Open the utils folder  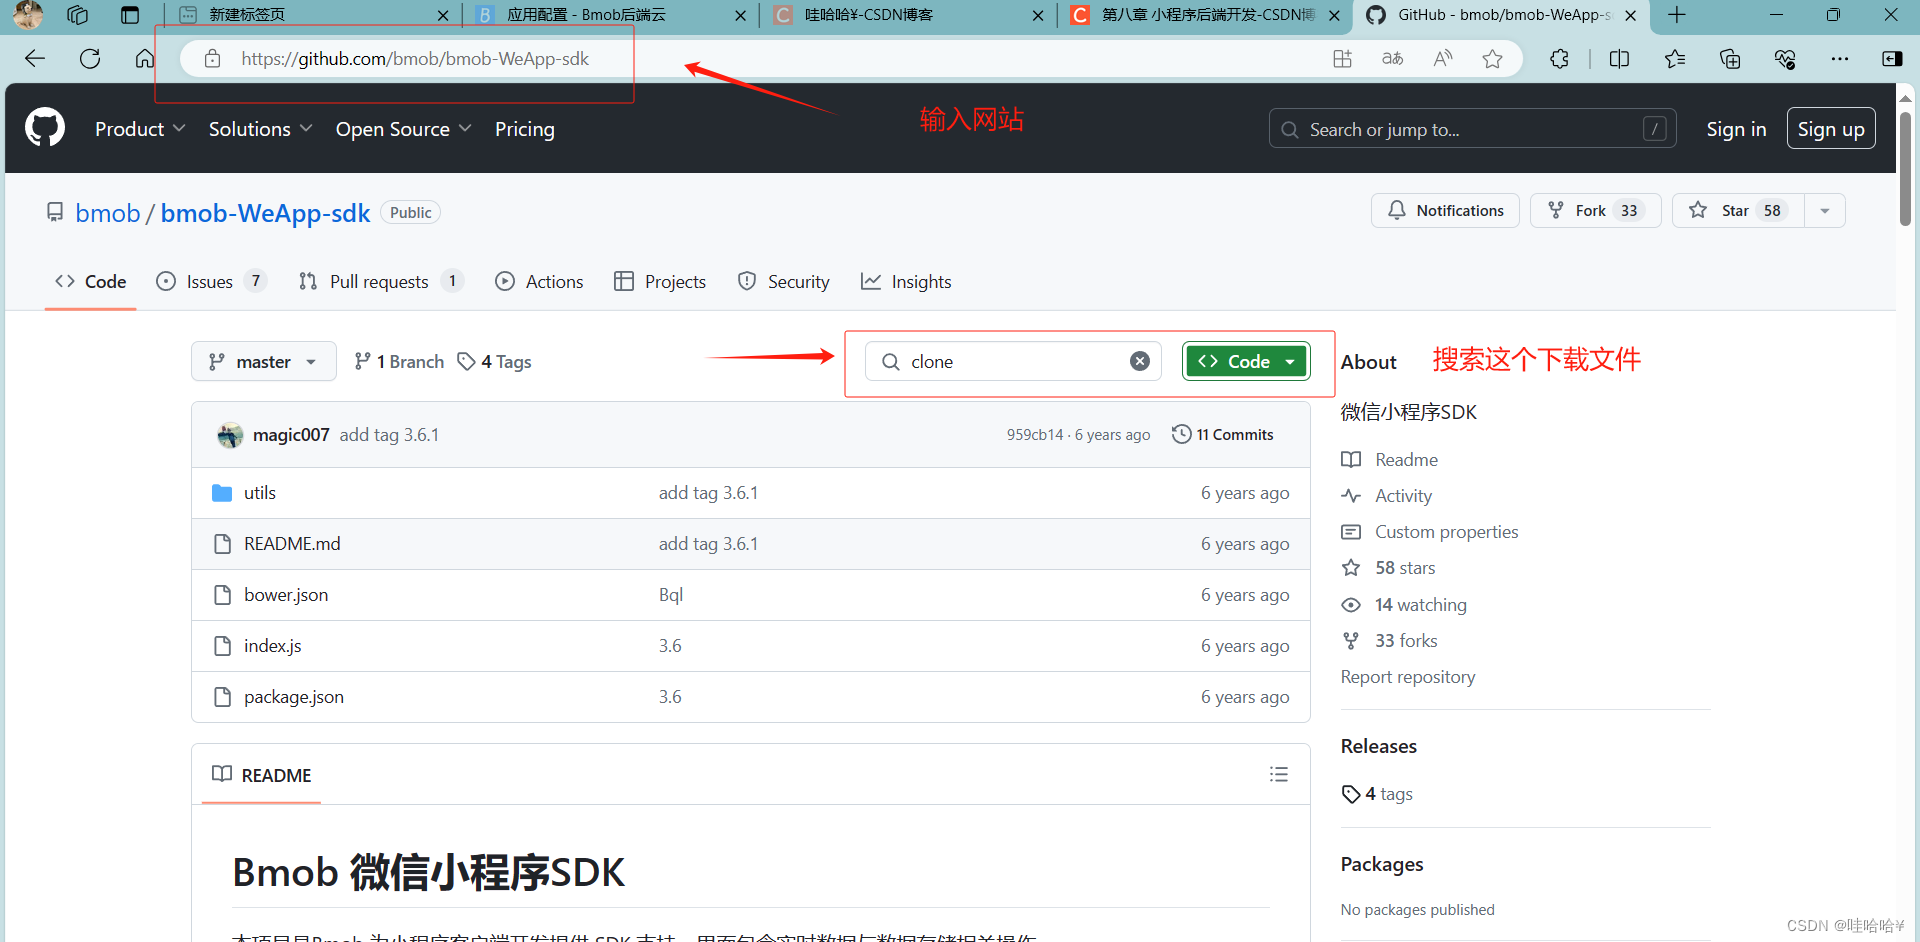click(x=260, y=492)
